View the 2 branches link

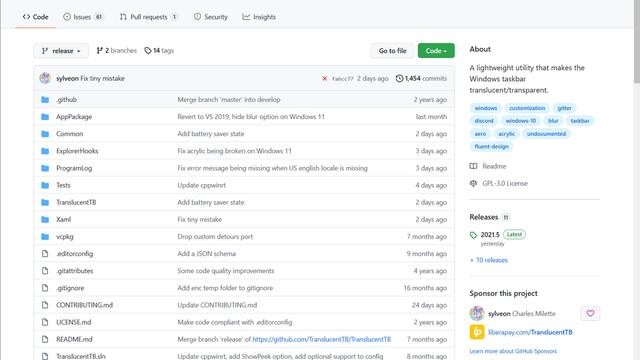coord(116,51)
